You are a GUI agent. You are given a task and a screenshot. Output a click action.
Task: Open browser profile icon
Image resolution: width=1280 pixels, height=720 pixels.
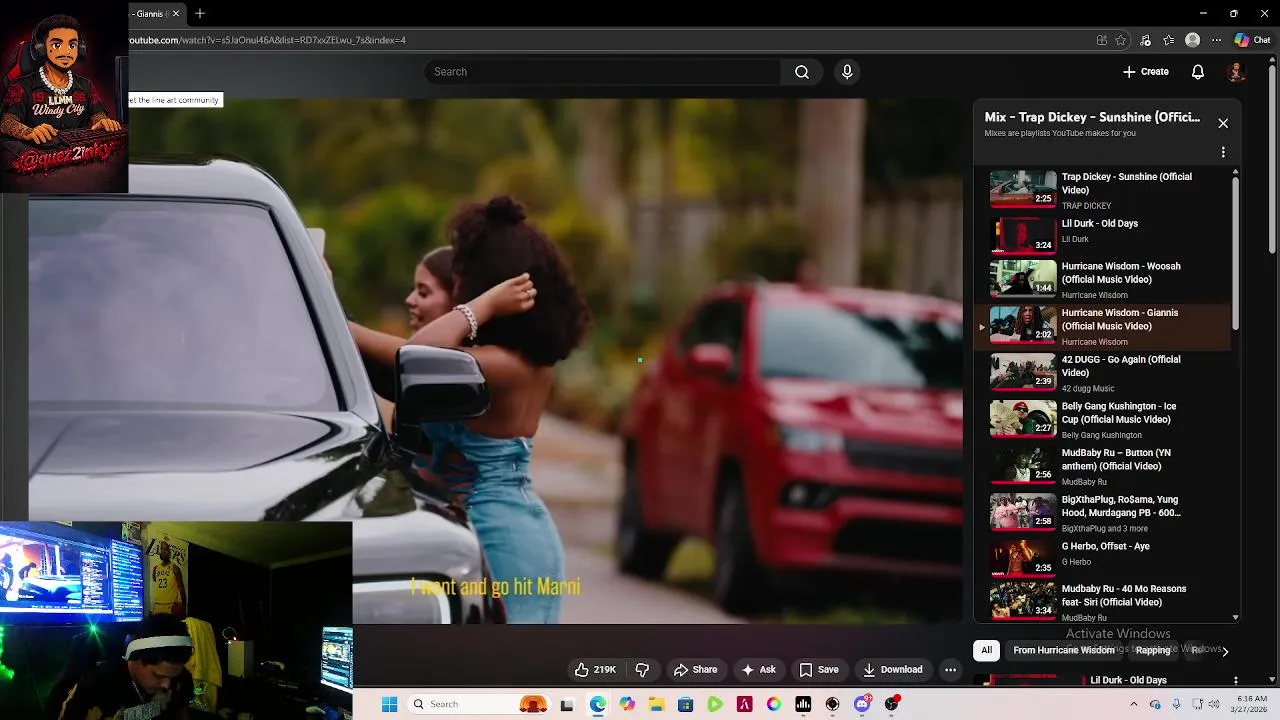pyautogui.click(x=1192, y=40)
